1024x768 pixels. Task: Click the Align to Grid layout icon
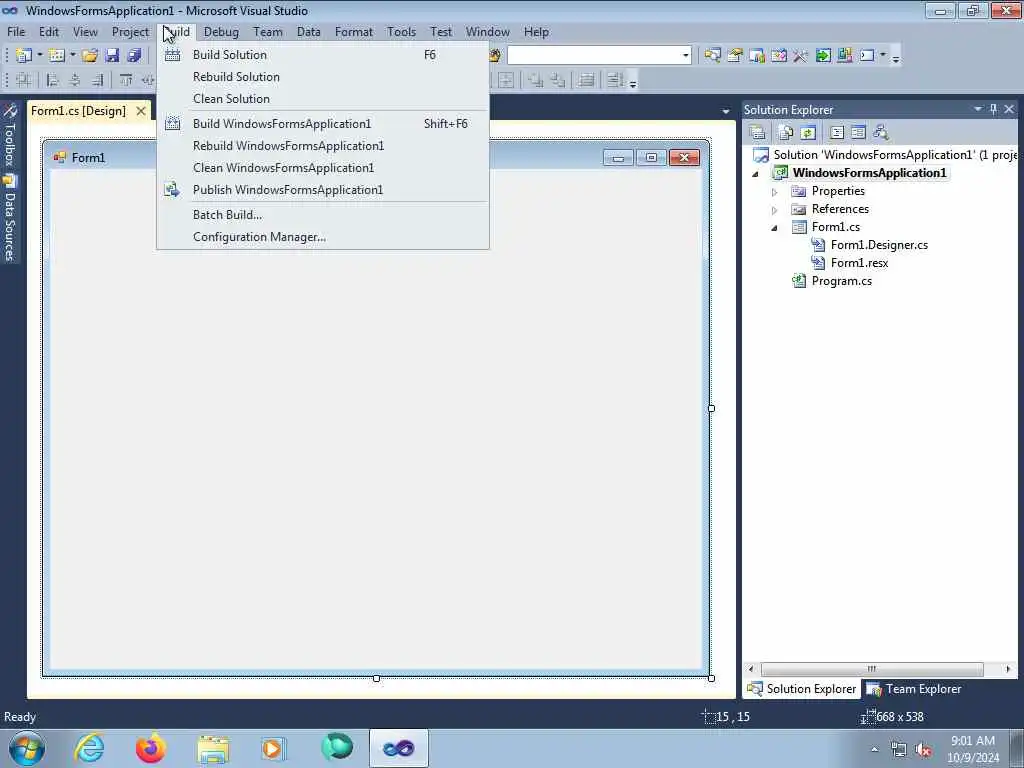pyautogui.click(x=24, y=80)
